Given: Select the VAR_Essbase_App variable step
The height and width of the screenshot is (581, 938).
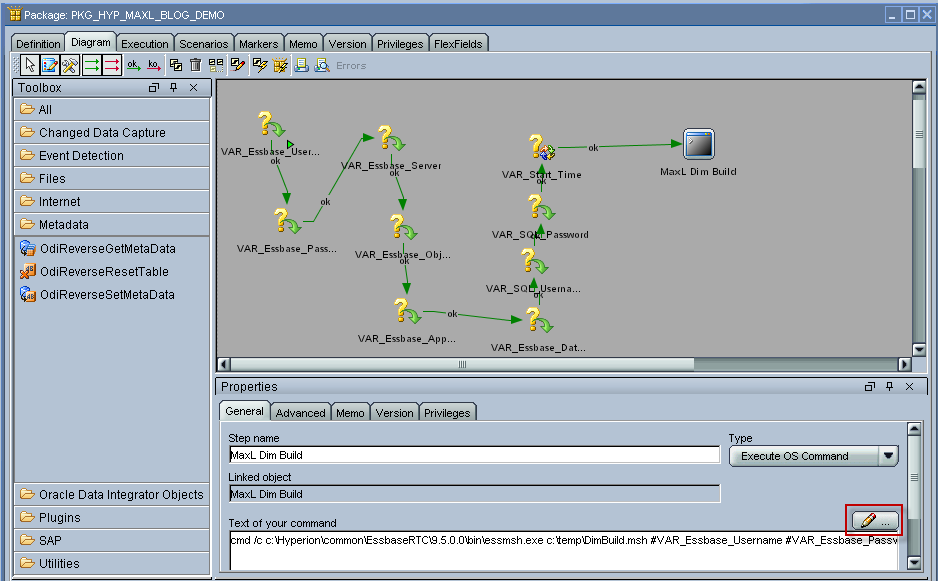Looking at the screenshot, I should tap(408, 312).
